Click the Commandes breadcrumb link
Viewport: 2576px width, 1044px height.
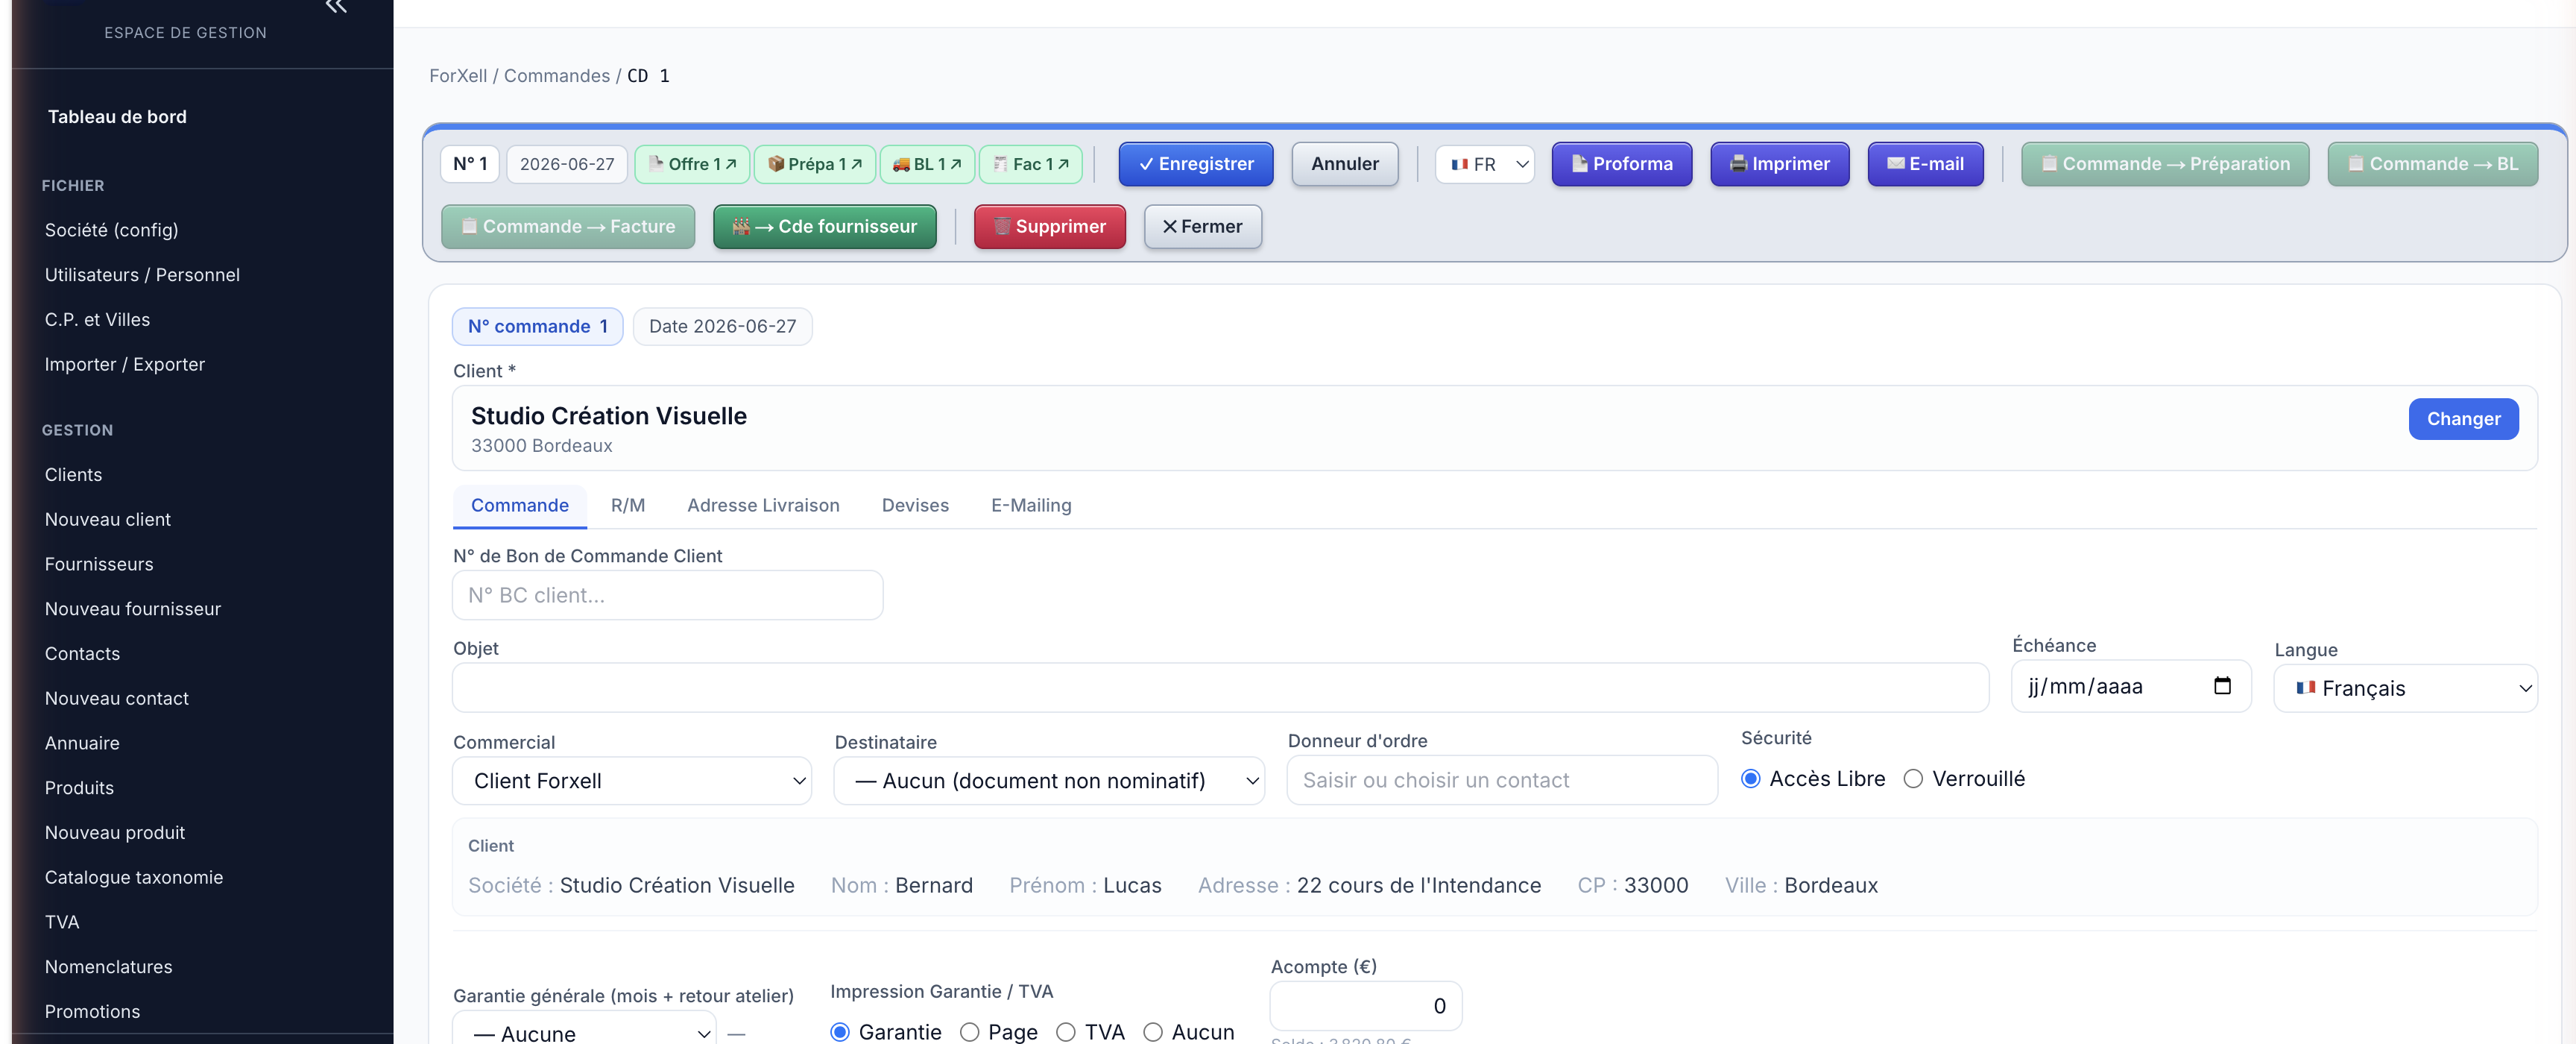point(556,76)
